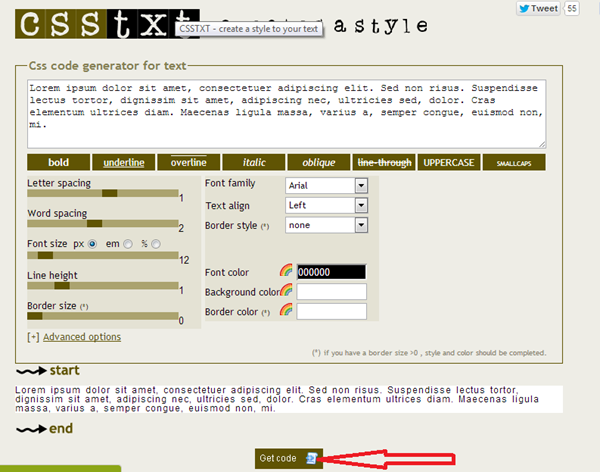Image resolution: width=600 pixels, height=472 pixels.
Task: Select the % font size unit
Action: click(156, 244)
